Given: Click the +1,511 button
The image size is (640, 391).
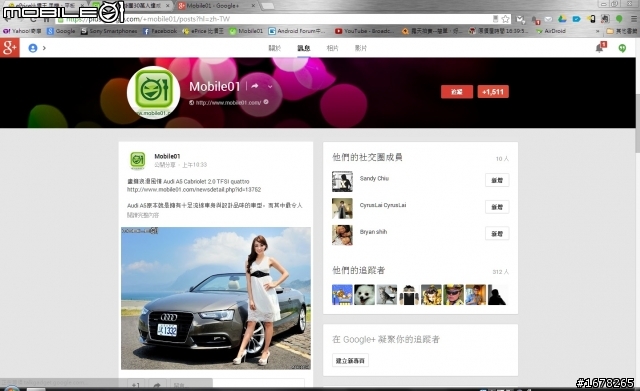Looking at the screenshot, I should 493,92.
